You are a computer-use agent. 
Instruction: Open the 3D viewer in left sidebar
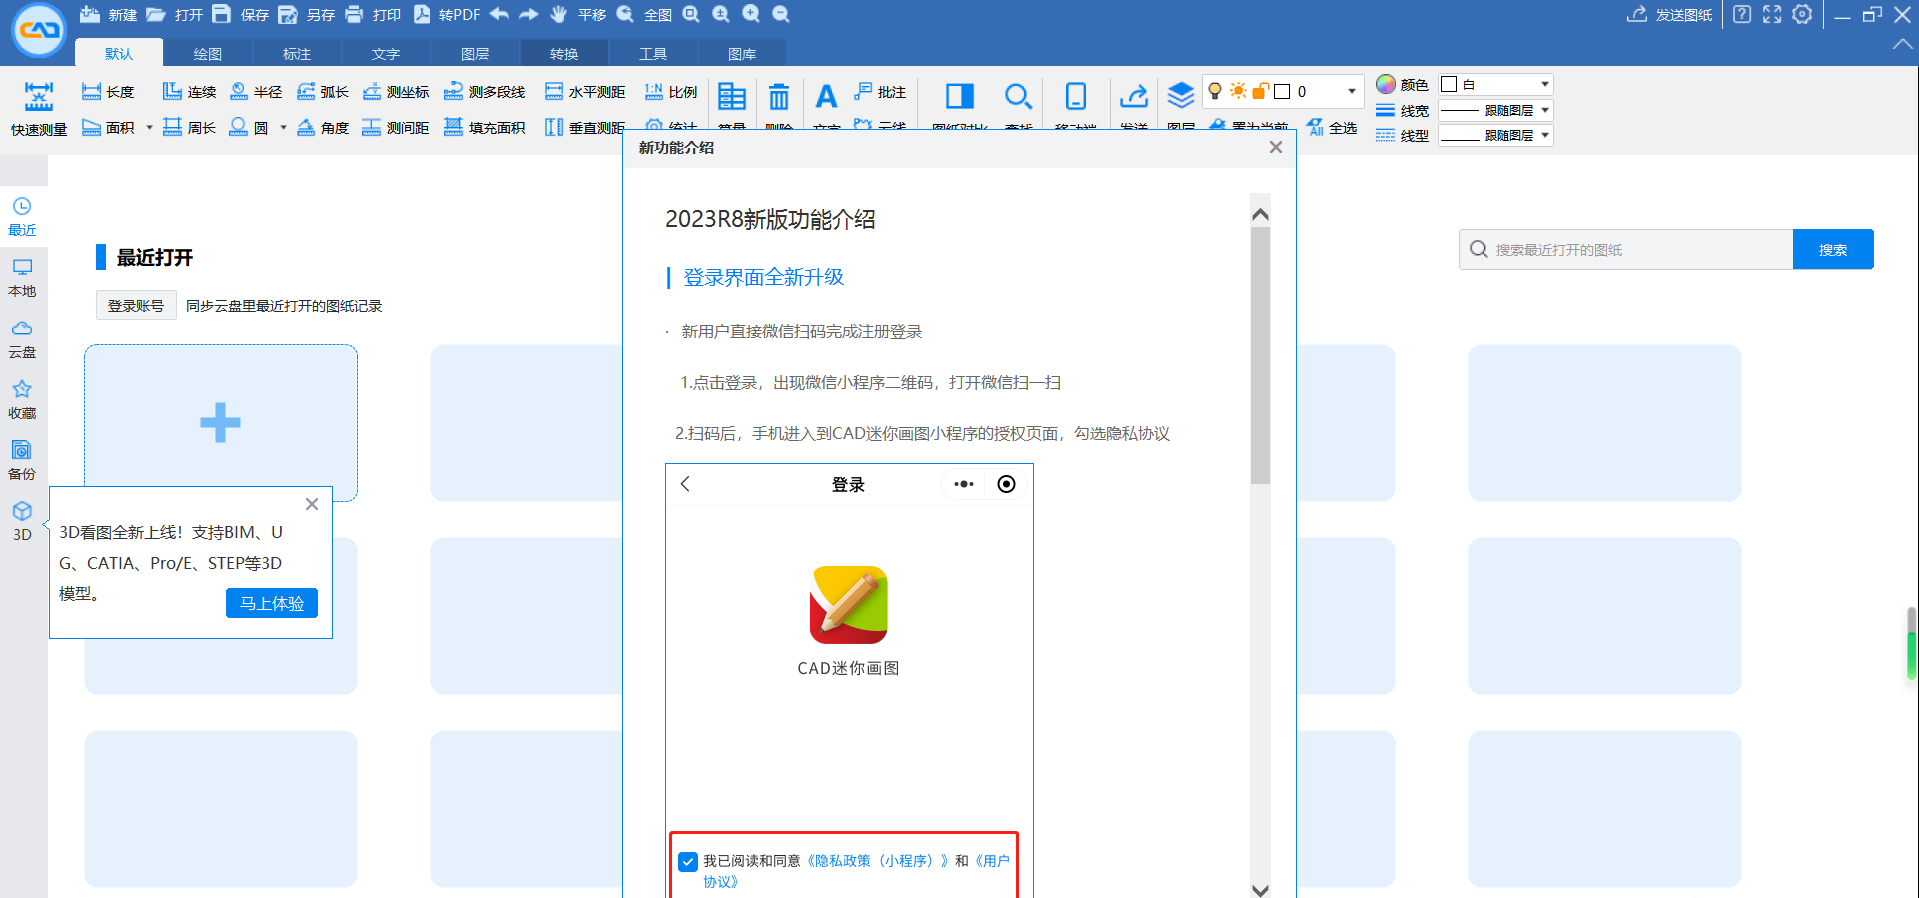coord(22,520)
